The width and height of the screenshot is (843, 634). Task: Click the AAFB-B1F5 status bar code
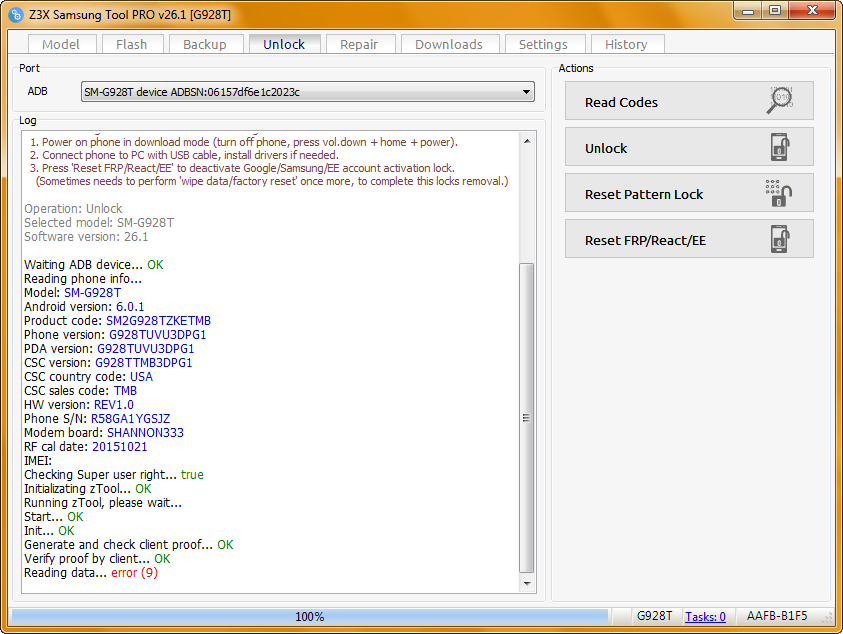[x=777, y=616]
